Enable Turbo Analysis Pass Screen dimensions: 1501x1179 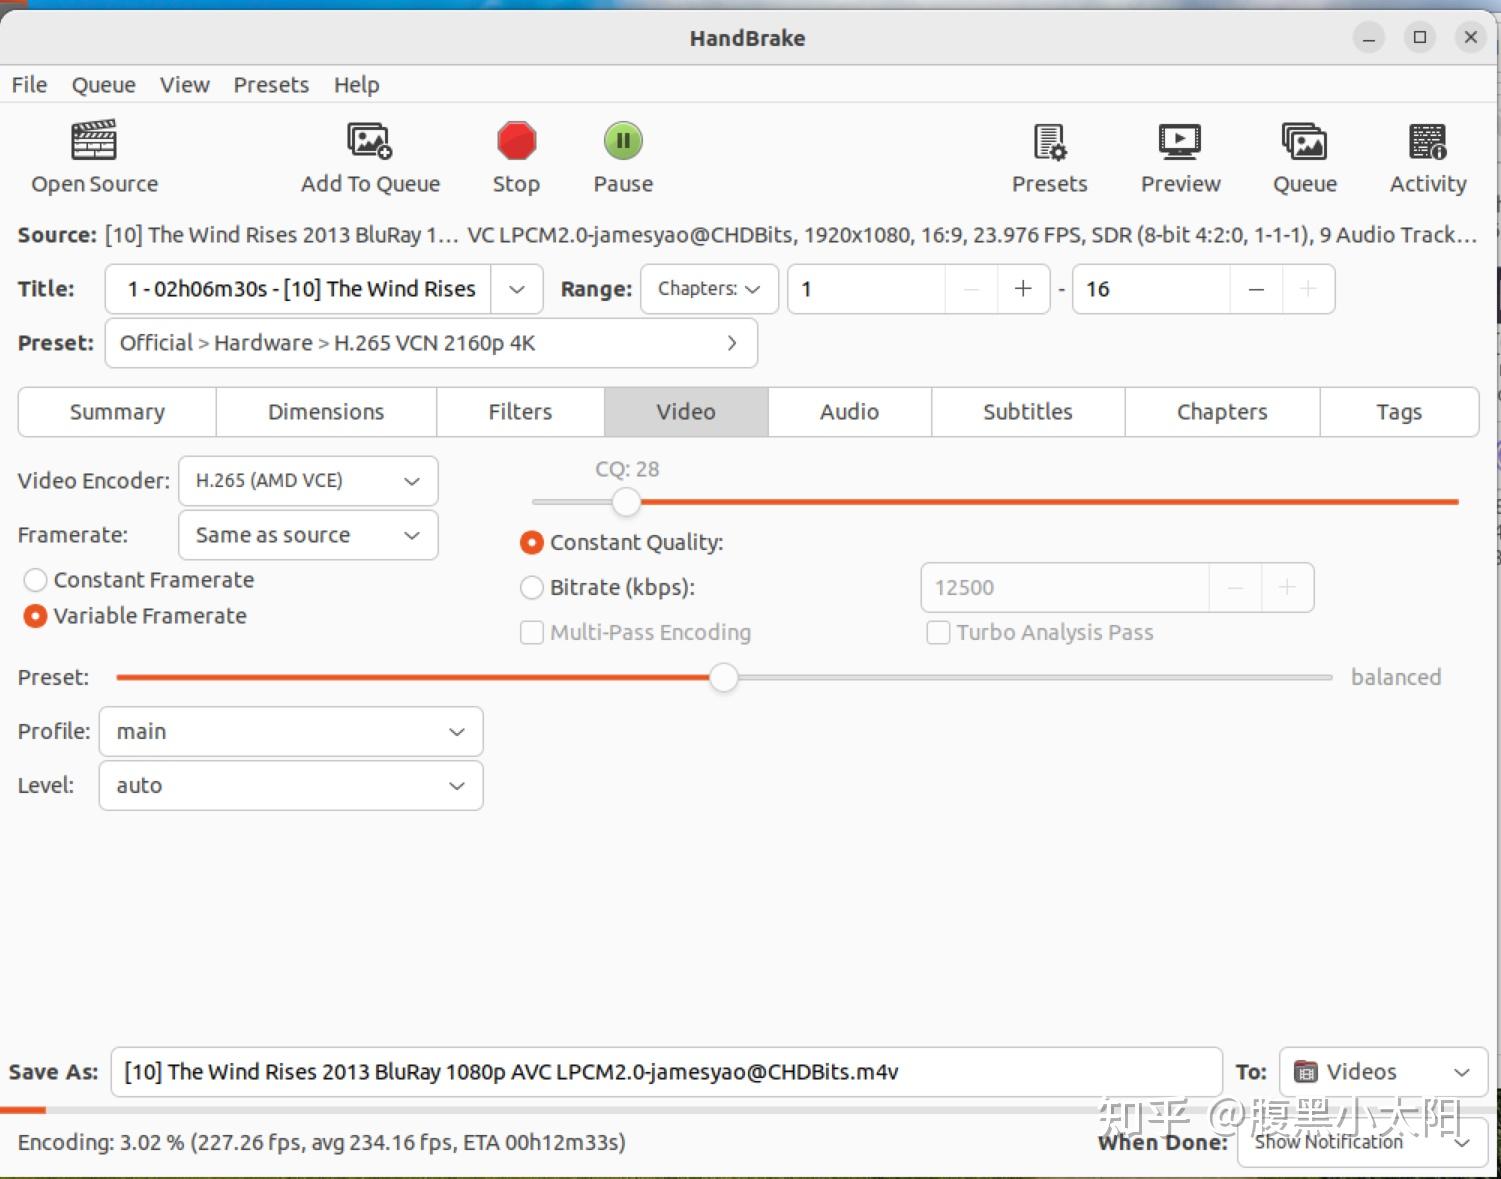pos(938,632)
